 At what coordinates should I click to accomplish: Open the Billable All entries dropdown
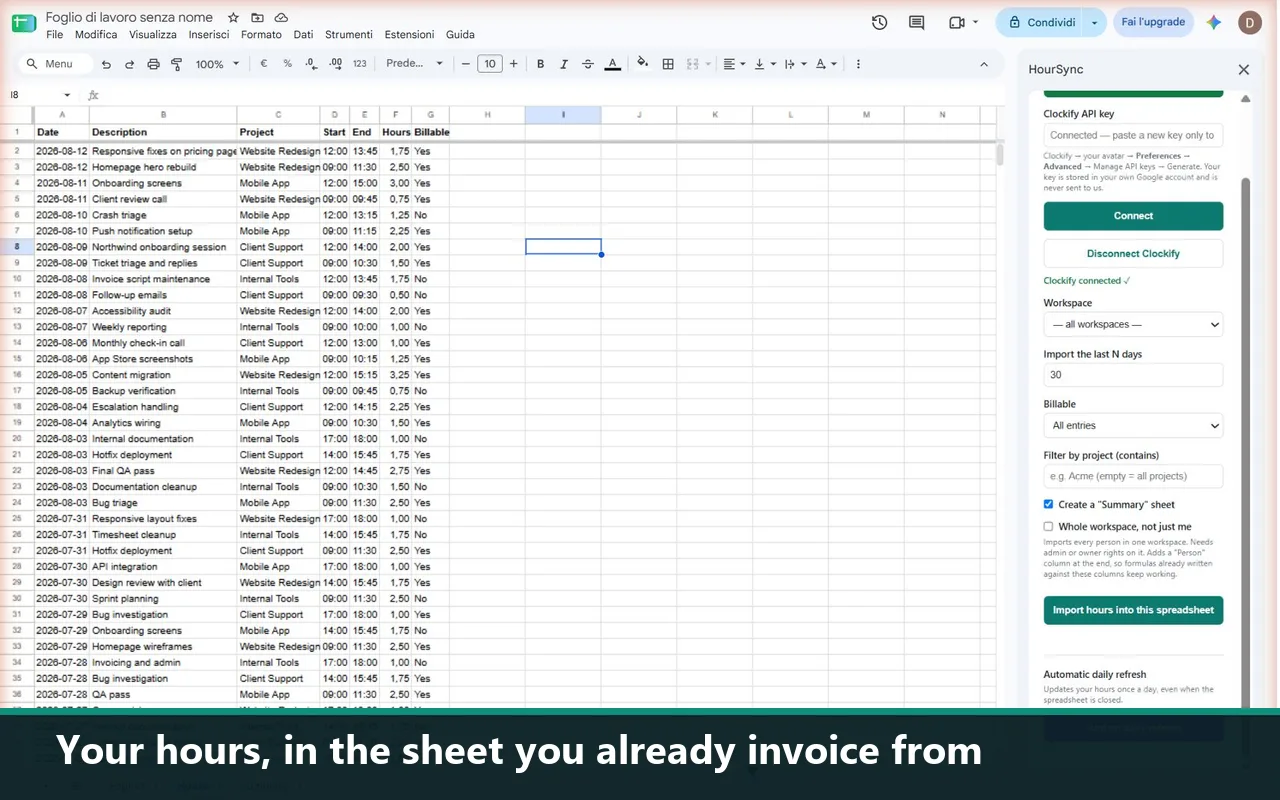(1133, 425)
